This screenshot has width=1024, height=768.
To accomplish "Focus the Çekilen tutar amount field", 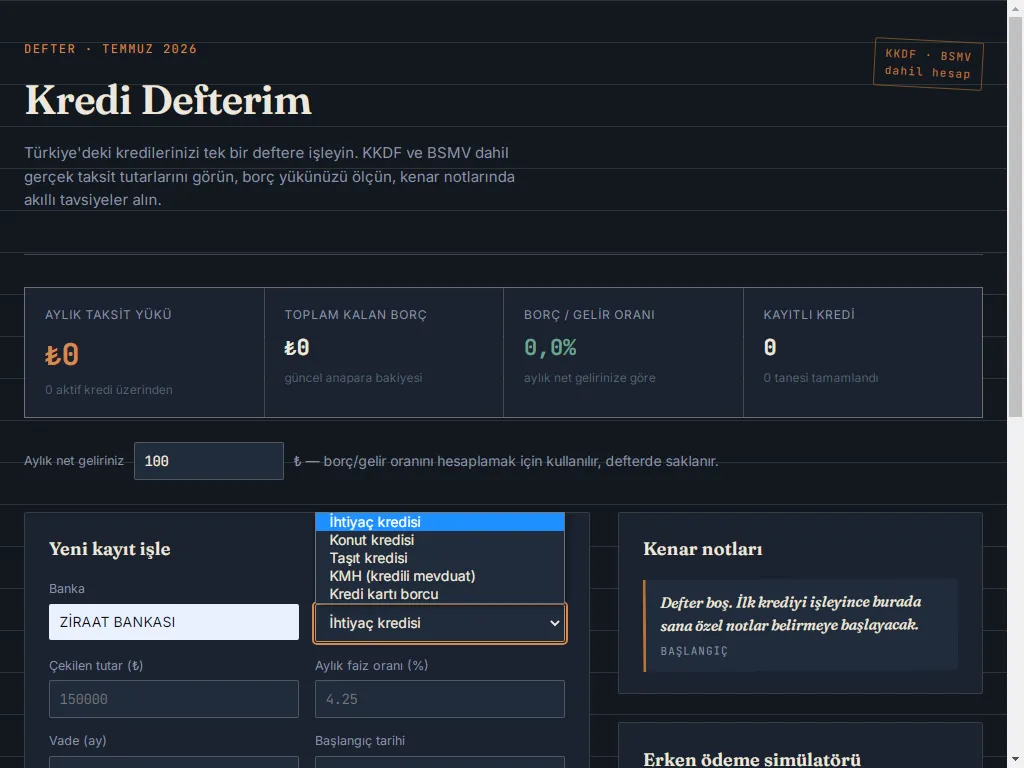I will 174,699.
